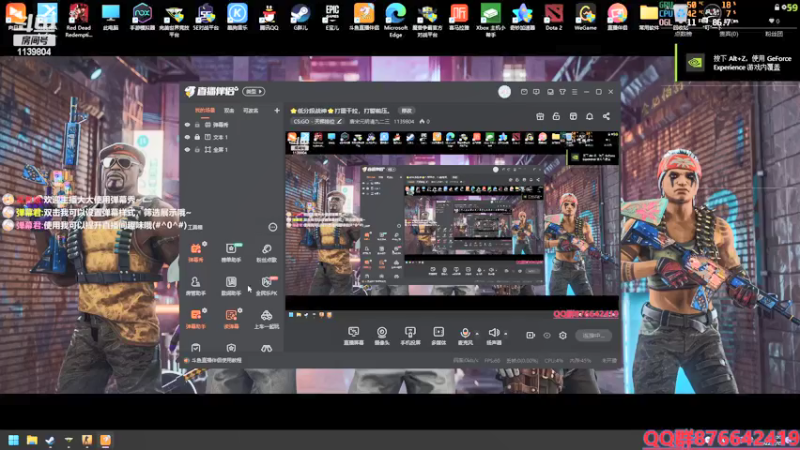
Task: Open the orange 变弹幕 tool
Action: point(231,319)
